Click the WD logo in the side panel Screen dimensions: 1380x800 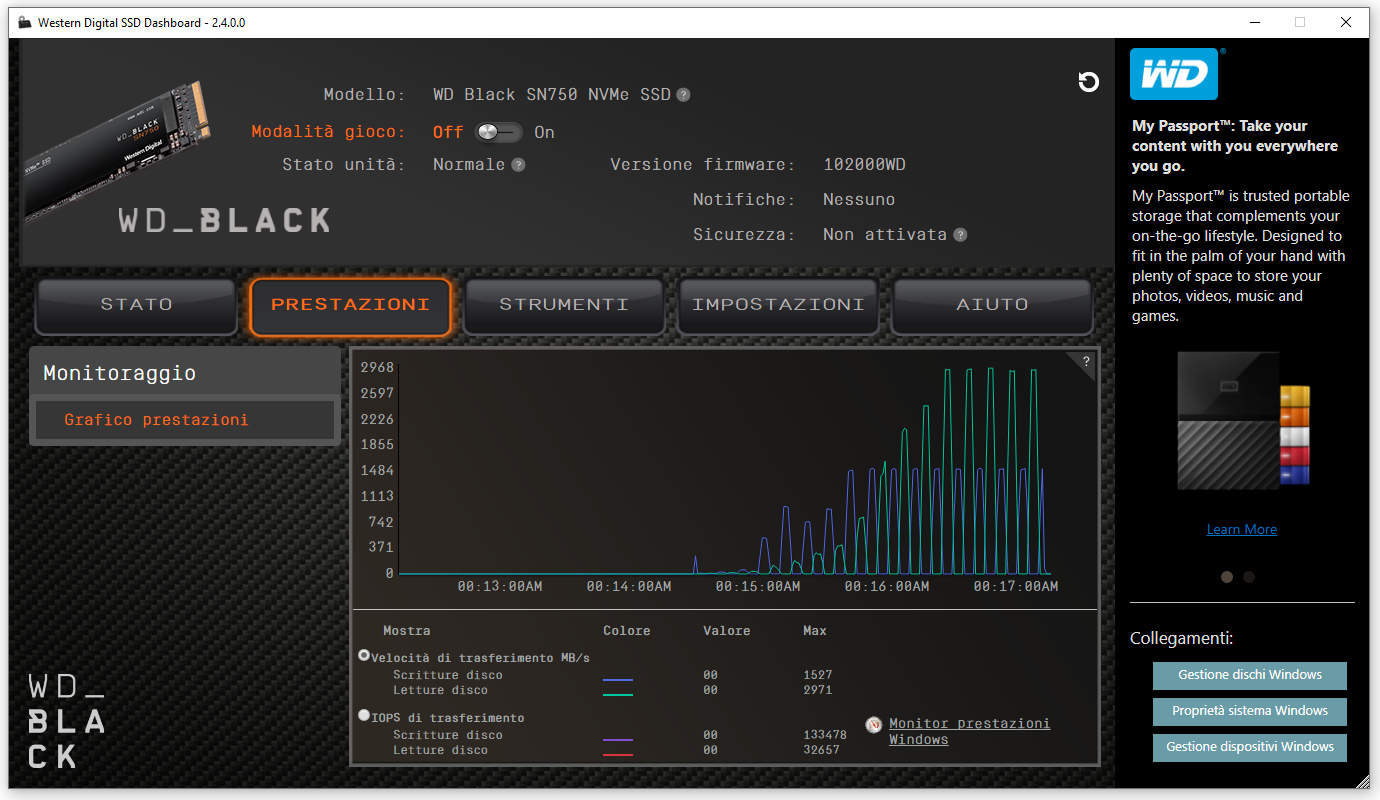(1174, 74)
